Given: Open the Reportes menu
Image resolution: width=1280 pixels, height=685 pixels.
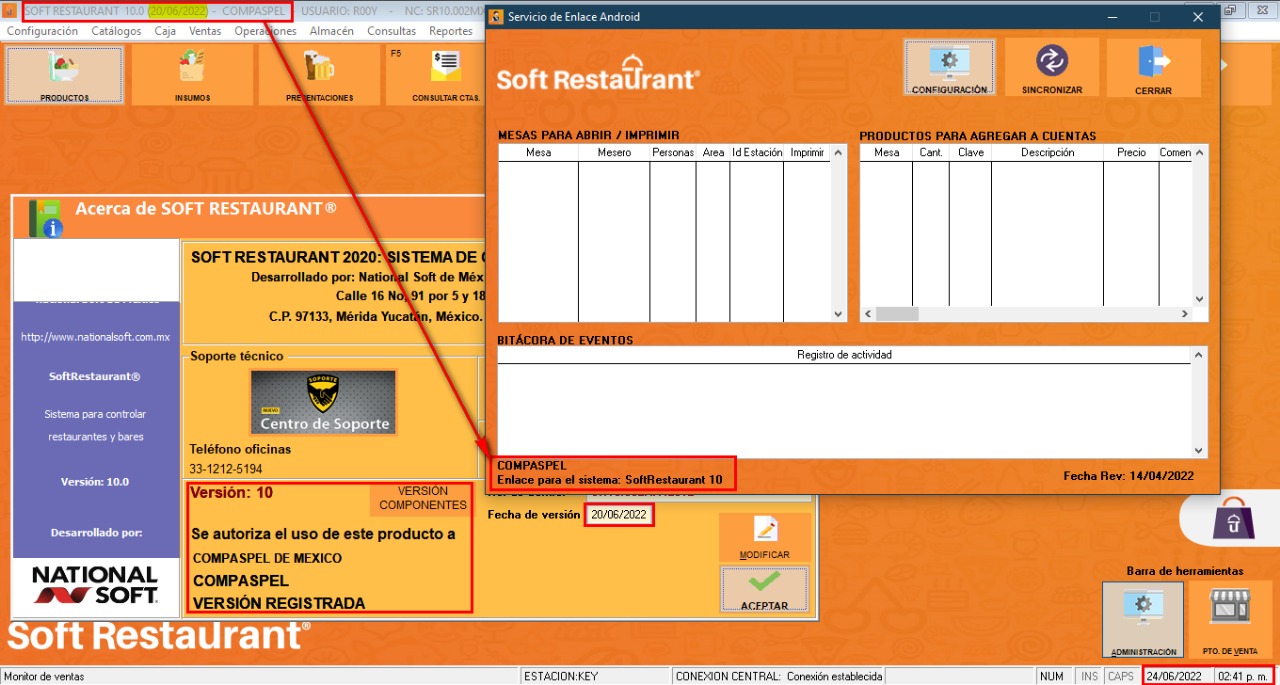Looking at the screenshot, I should [450, 31].
